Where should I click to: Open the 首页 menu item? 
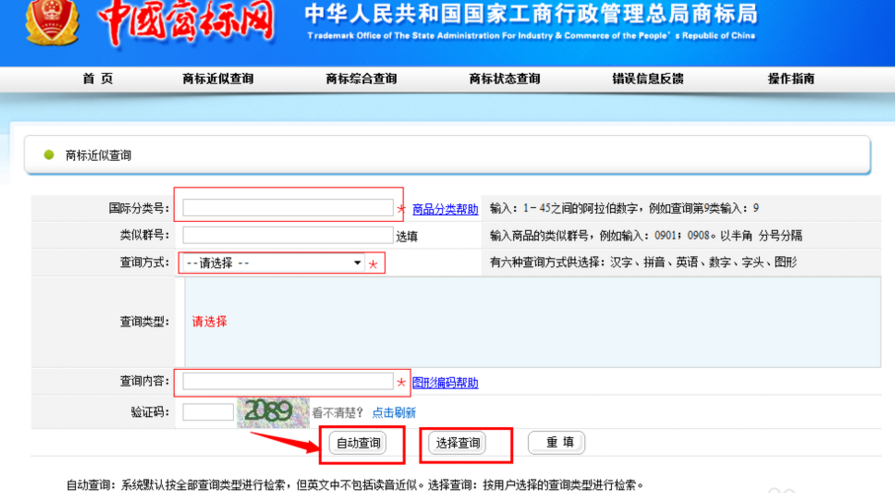98,79
